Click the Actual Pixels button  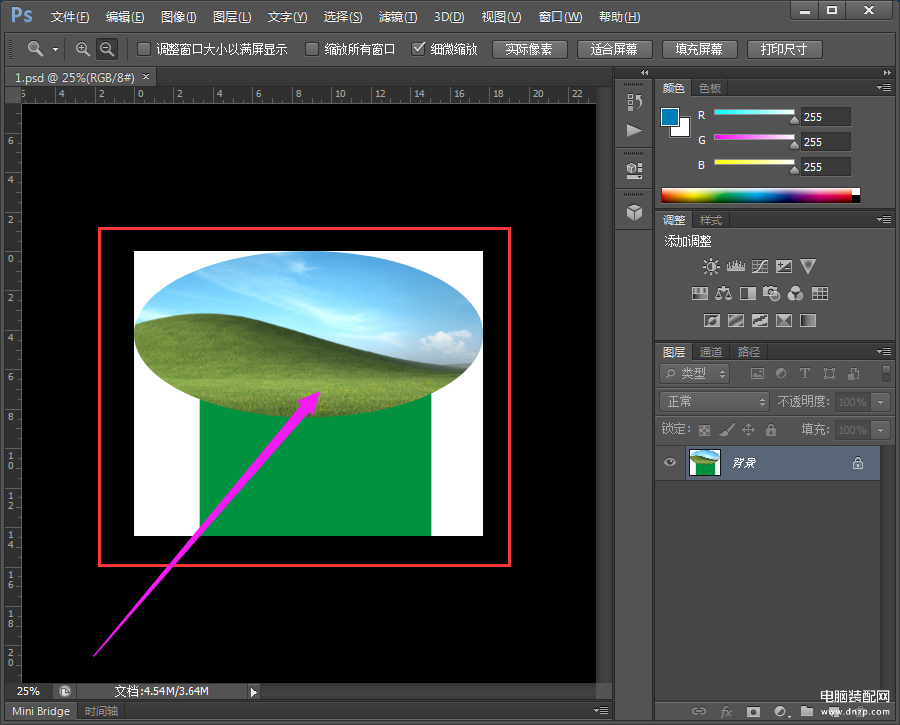(529, 49)
